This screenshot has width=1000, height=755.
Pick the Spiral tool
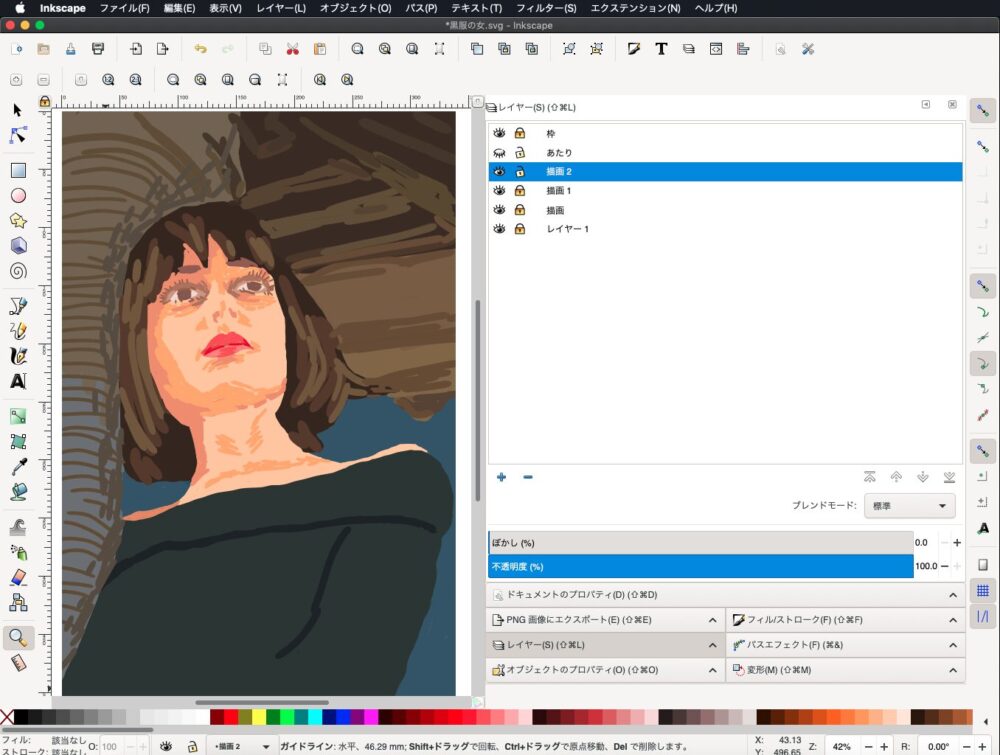click(17, 271)
